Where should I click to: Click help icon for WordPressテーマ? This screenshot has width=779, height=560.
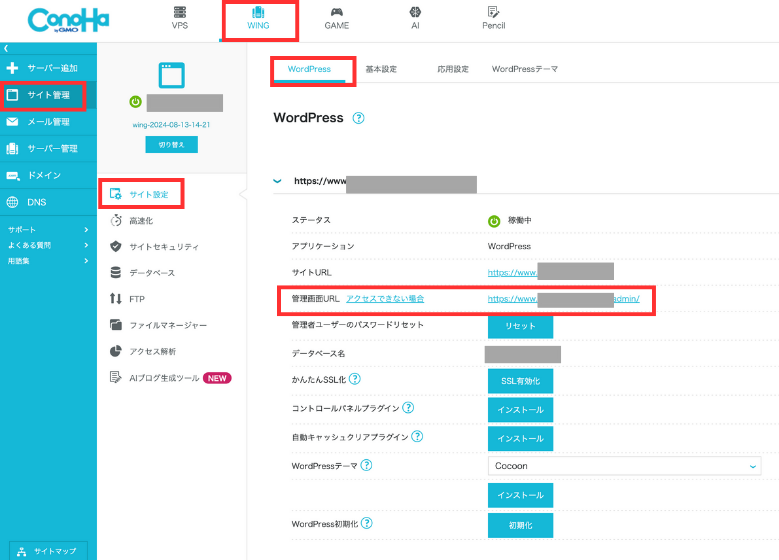point(366,466)
